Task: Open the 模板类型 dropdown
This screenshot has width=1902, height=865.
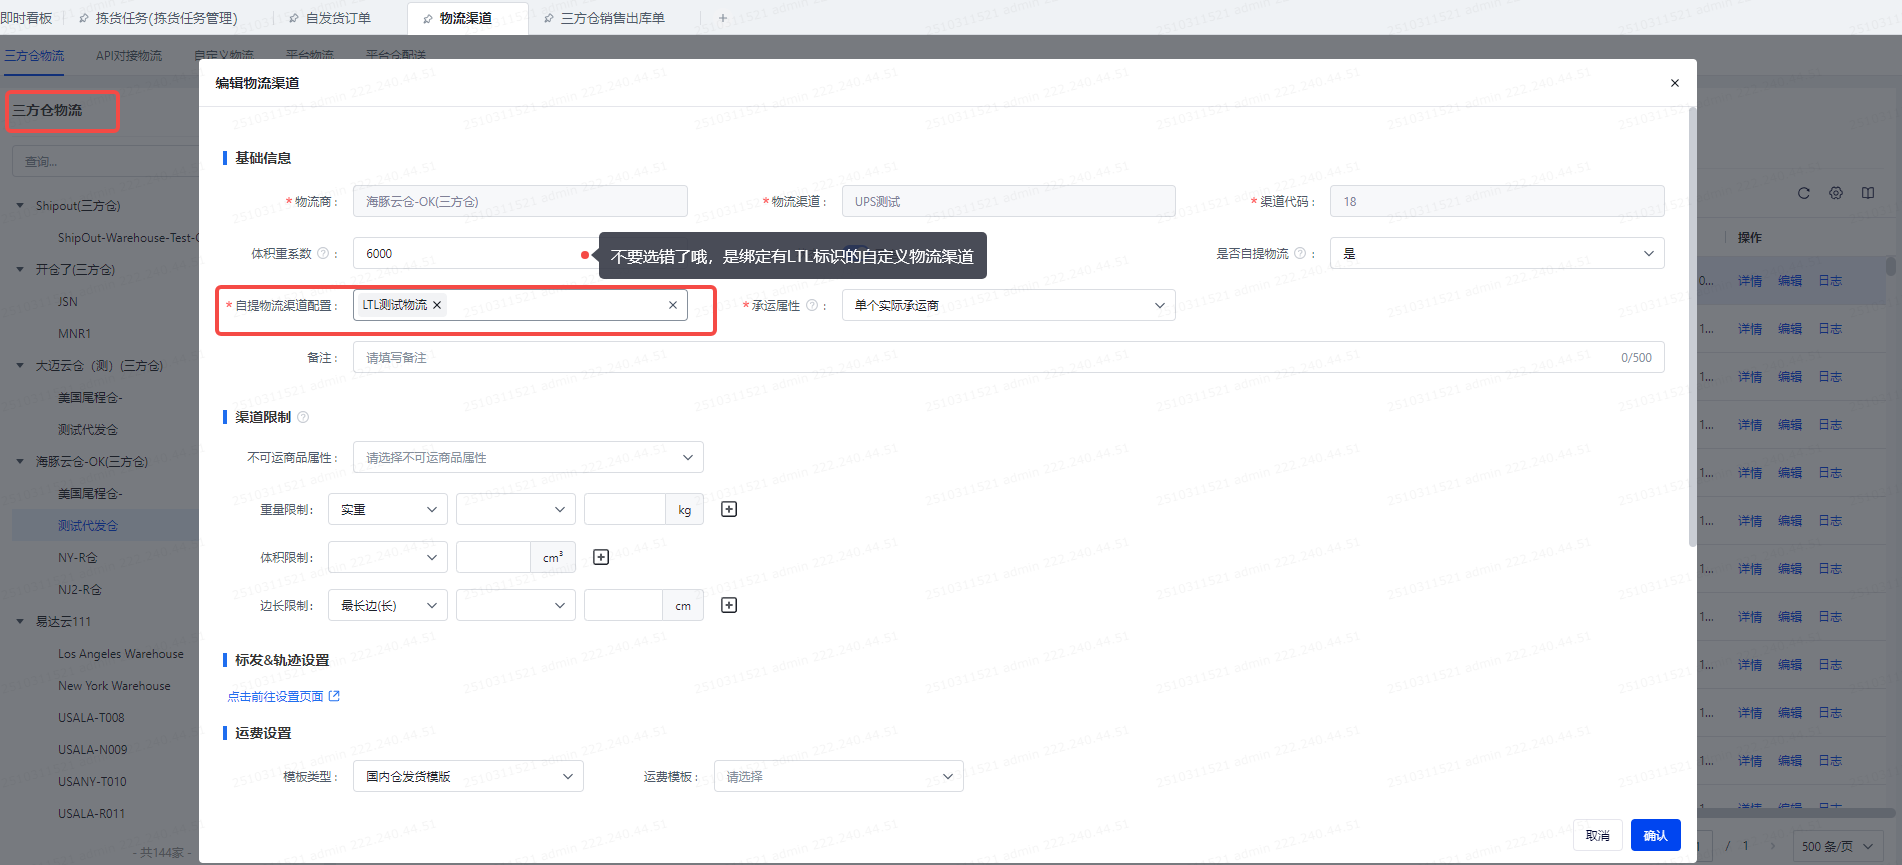Action: (468, 776)
